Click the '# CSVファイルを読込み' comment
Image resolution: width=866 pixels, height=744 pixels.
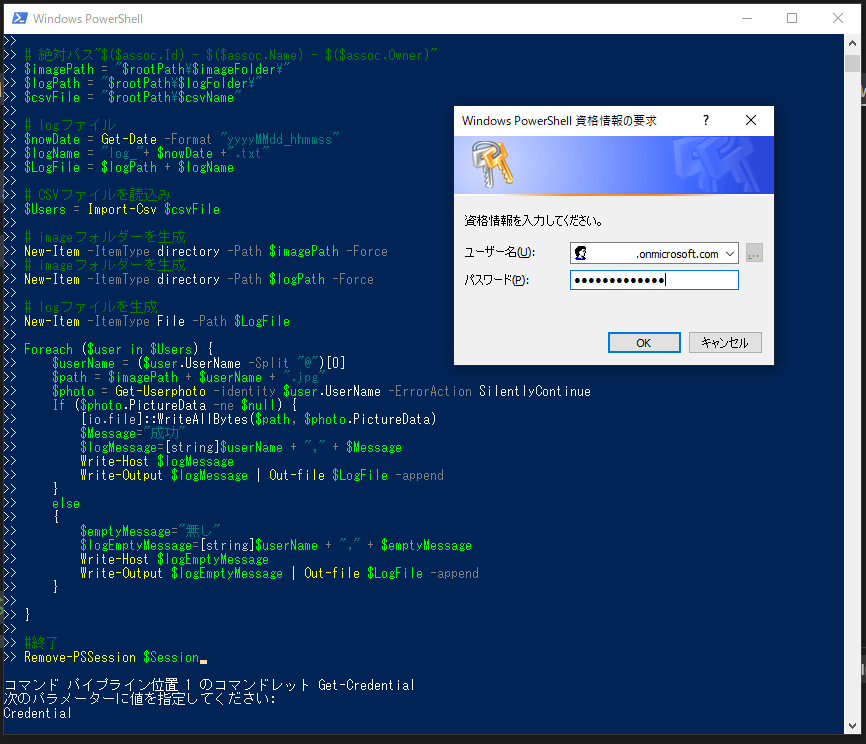(x=98, y=195)
